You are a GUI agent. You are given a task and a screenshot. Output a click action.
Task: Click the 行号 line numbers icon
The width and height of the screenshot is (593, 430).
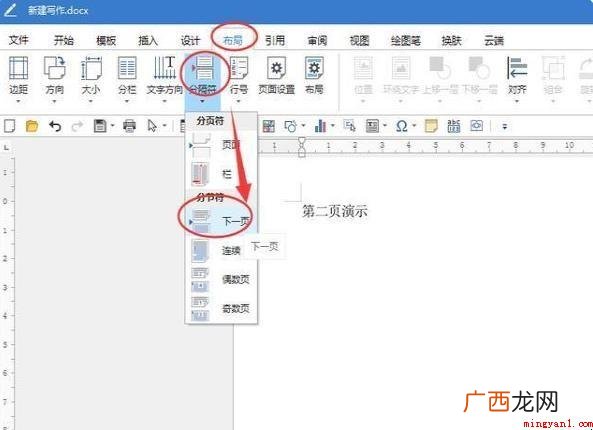click(239, 69)
